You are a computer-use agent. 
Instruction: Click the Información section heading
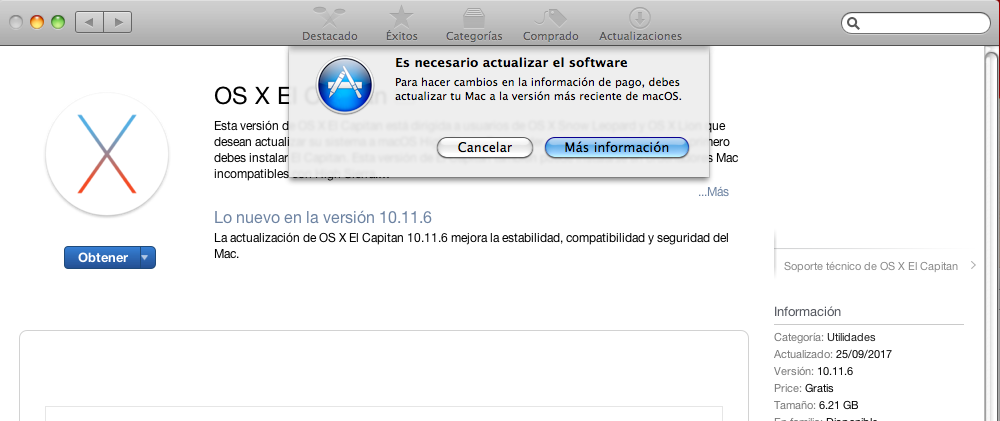coord(807,312)
